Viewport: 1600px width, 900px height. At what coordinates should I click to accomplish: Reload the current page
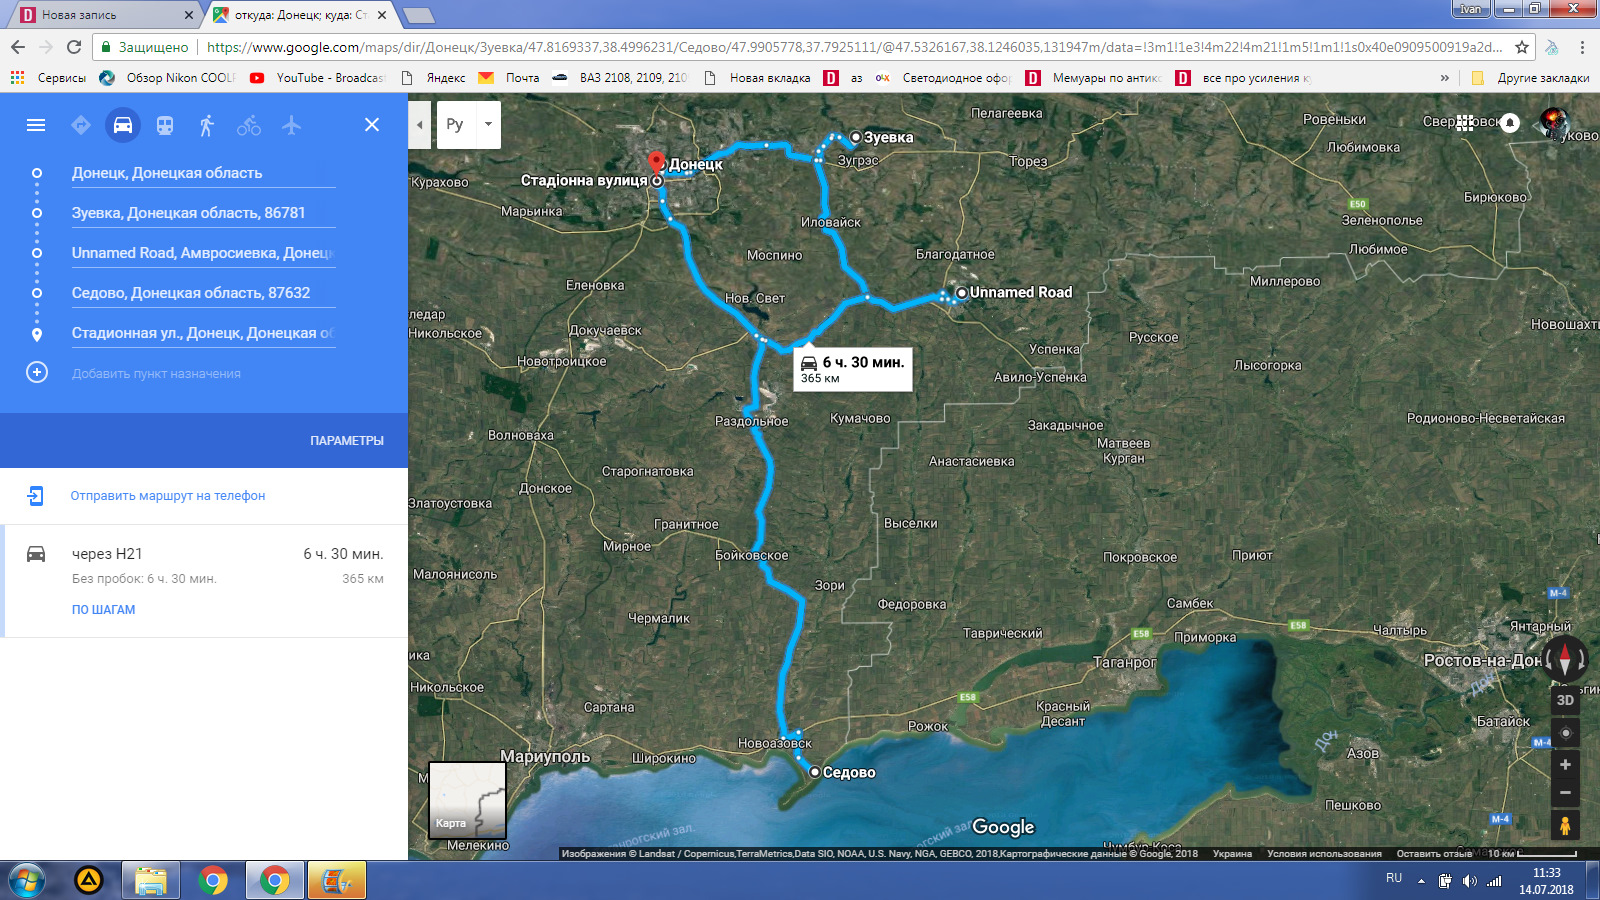74,47
